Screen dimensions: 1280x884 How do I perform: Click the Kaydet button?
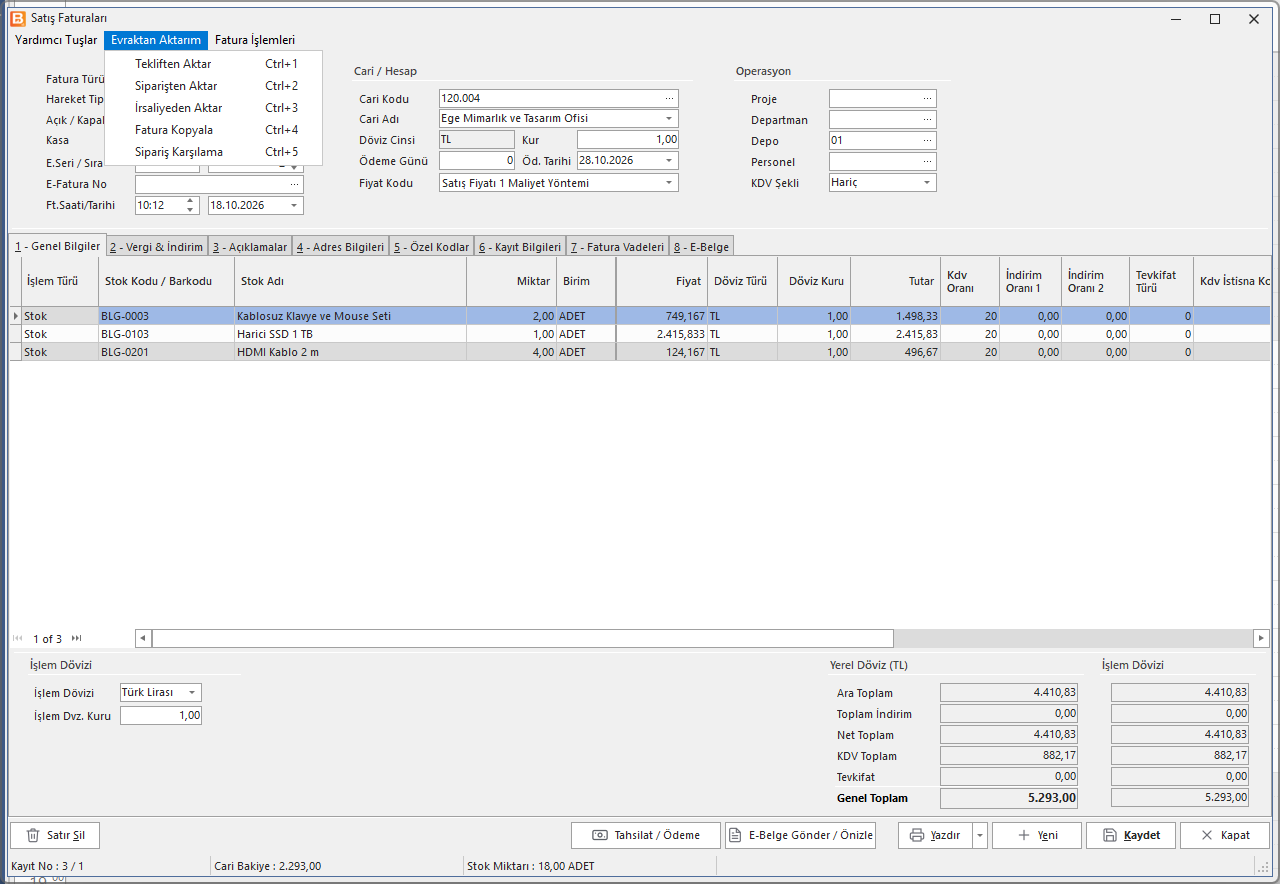pos(1131,835)
